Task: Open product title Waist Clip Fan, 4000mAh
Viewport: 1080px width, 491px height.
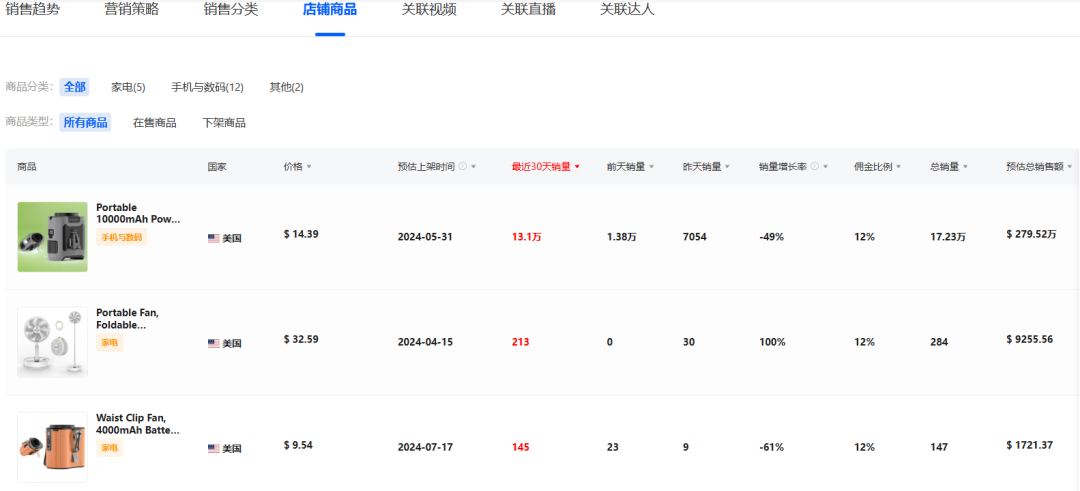Action: (138, 424)
